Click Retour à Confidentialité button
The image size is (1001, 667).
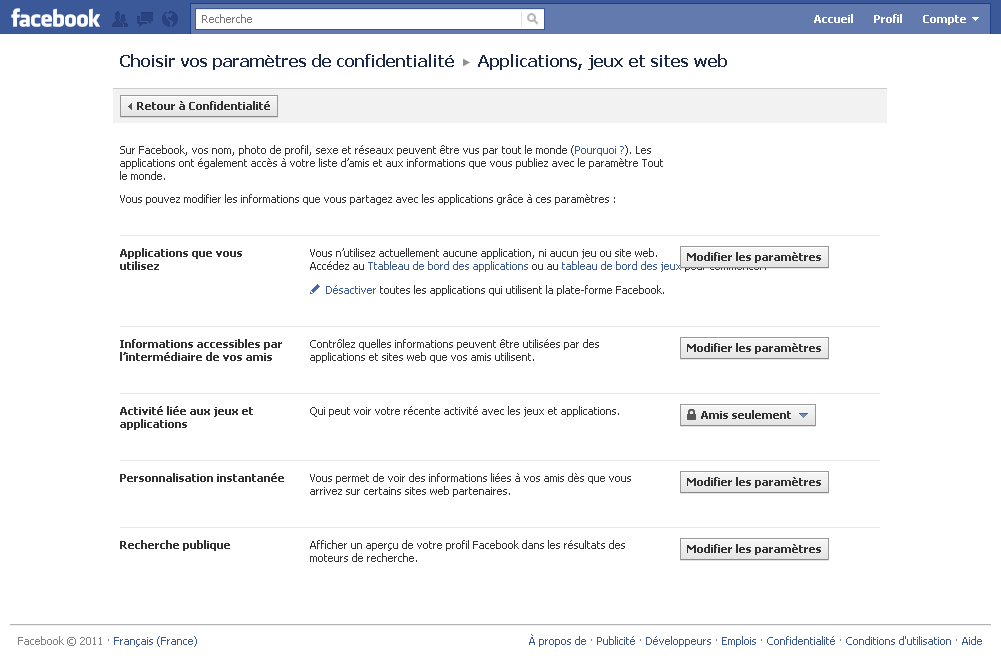tap(199, 106)
